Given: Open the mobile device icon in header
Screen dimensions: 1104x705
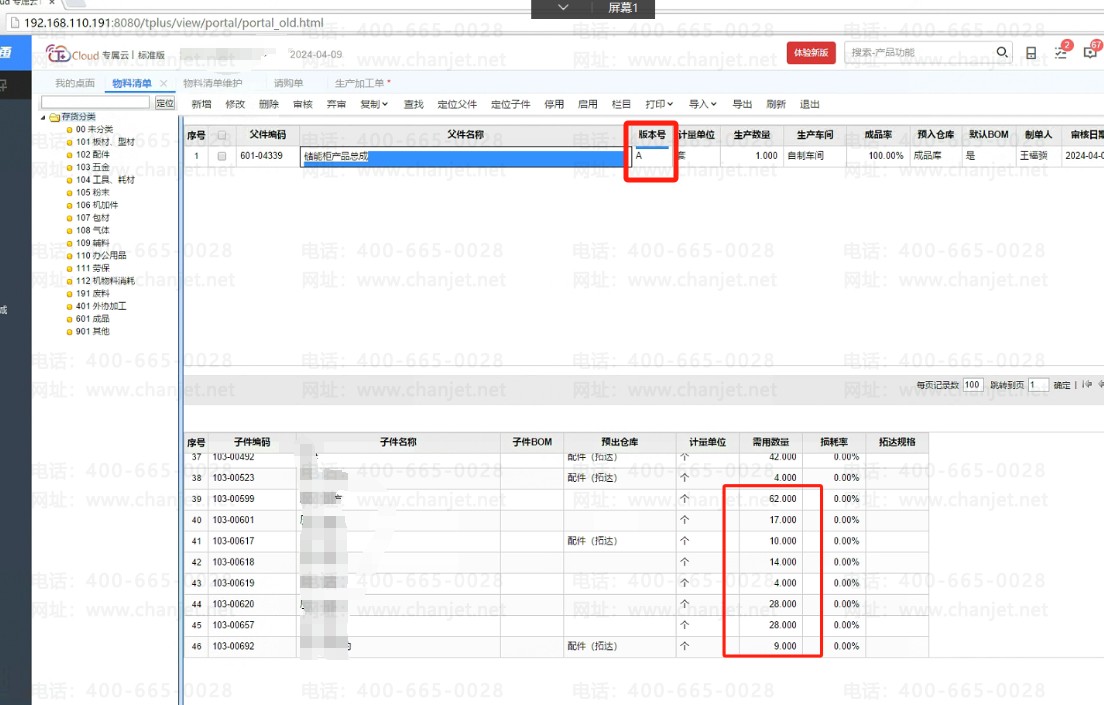Looking at the screenshot, I should (x=1031, y=53).
